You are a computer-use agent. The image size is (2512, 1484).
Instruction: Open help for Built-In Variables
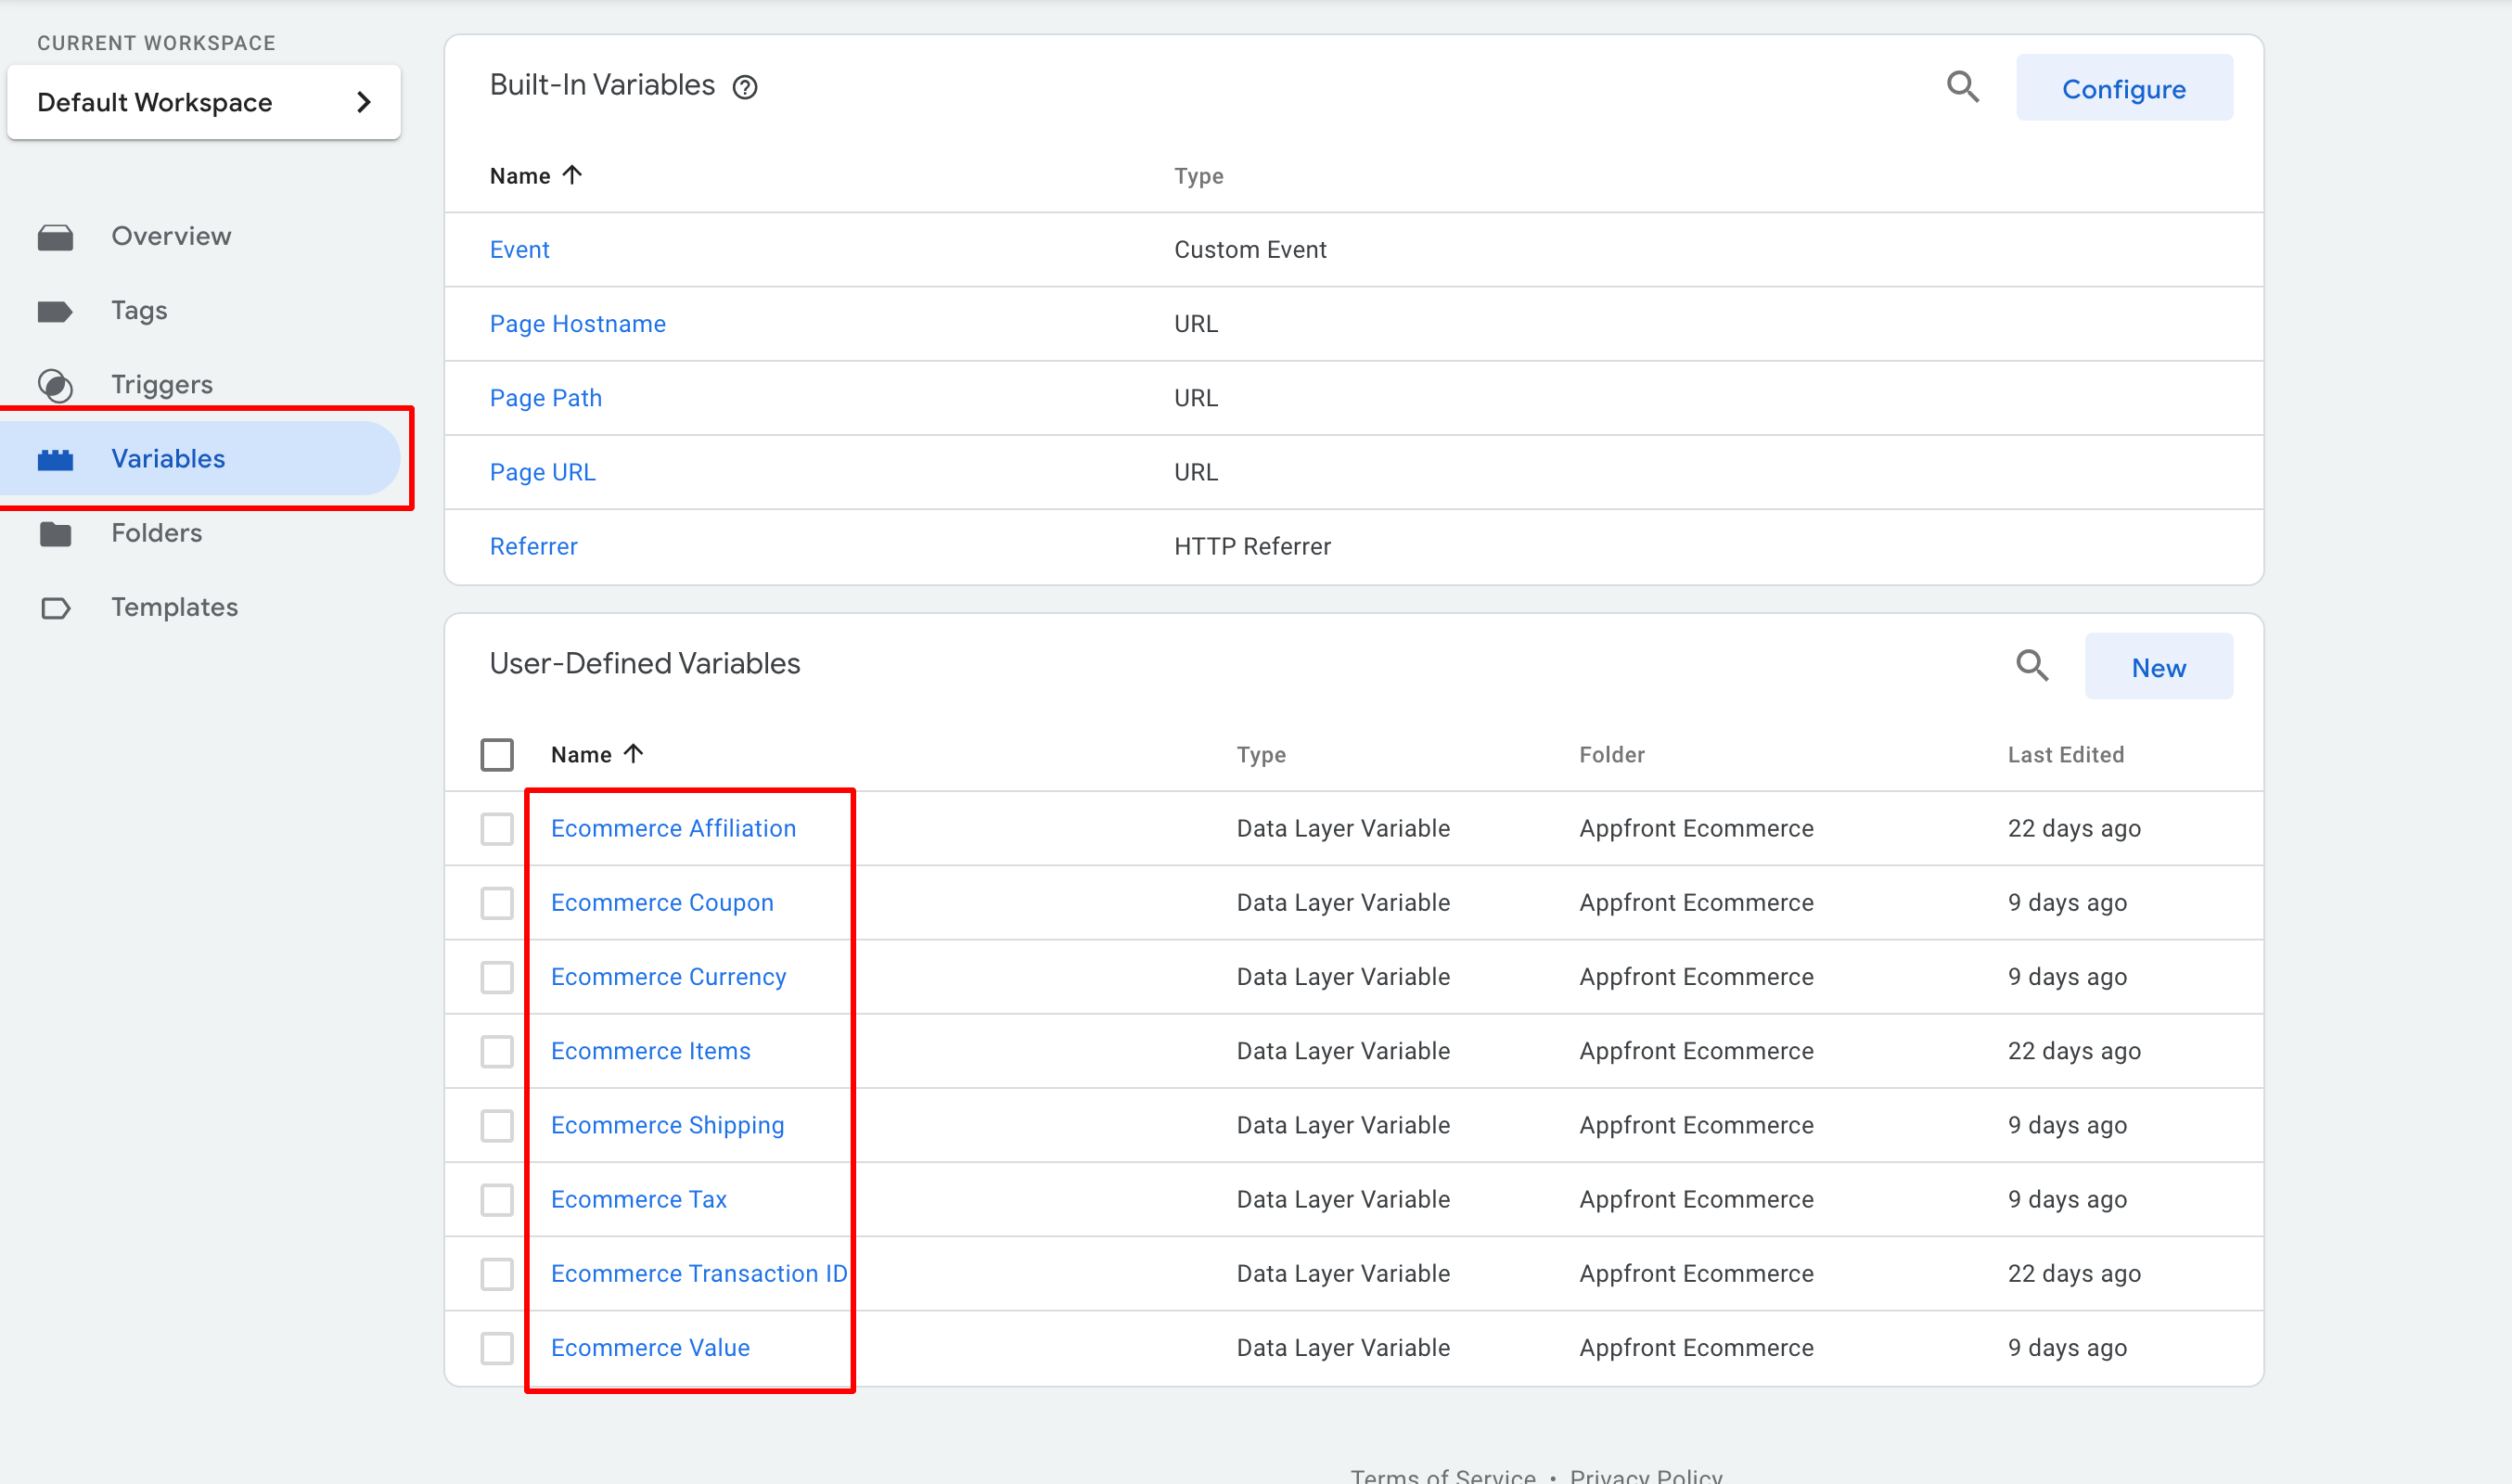pos(745,87)
